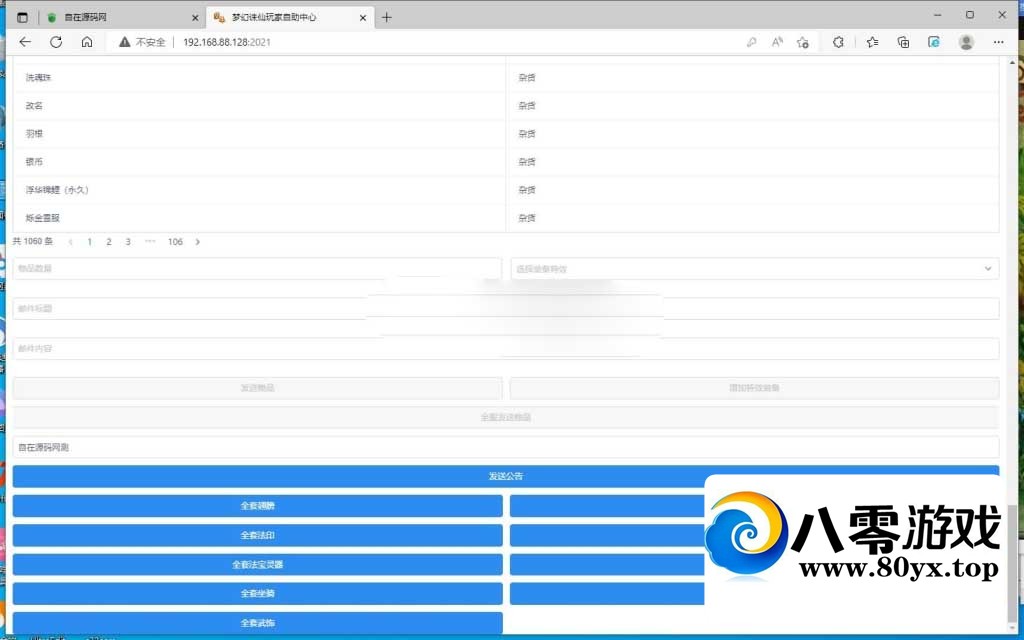Click the 全套武饰 button
This screenshot has height=640, width=1024.
(257, 623)
